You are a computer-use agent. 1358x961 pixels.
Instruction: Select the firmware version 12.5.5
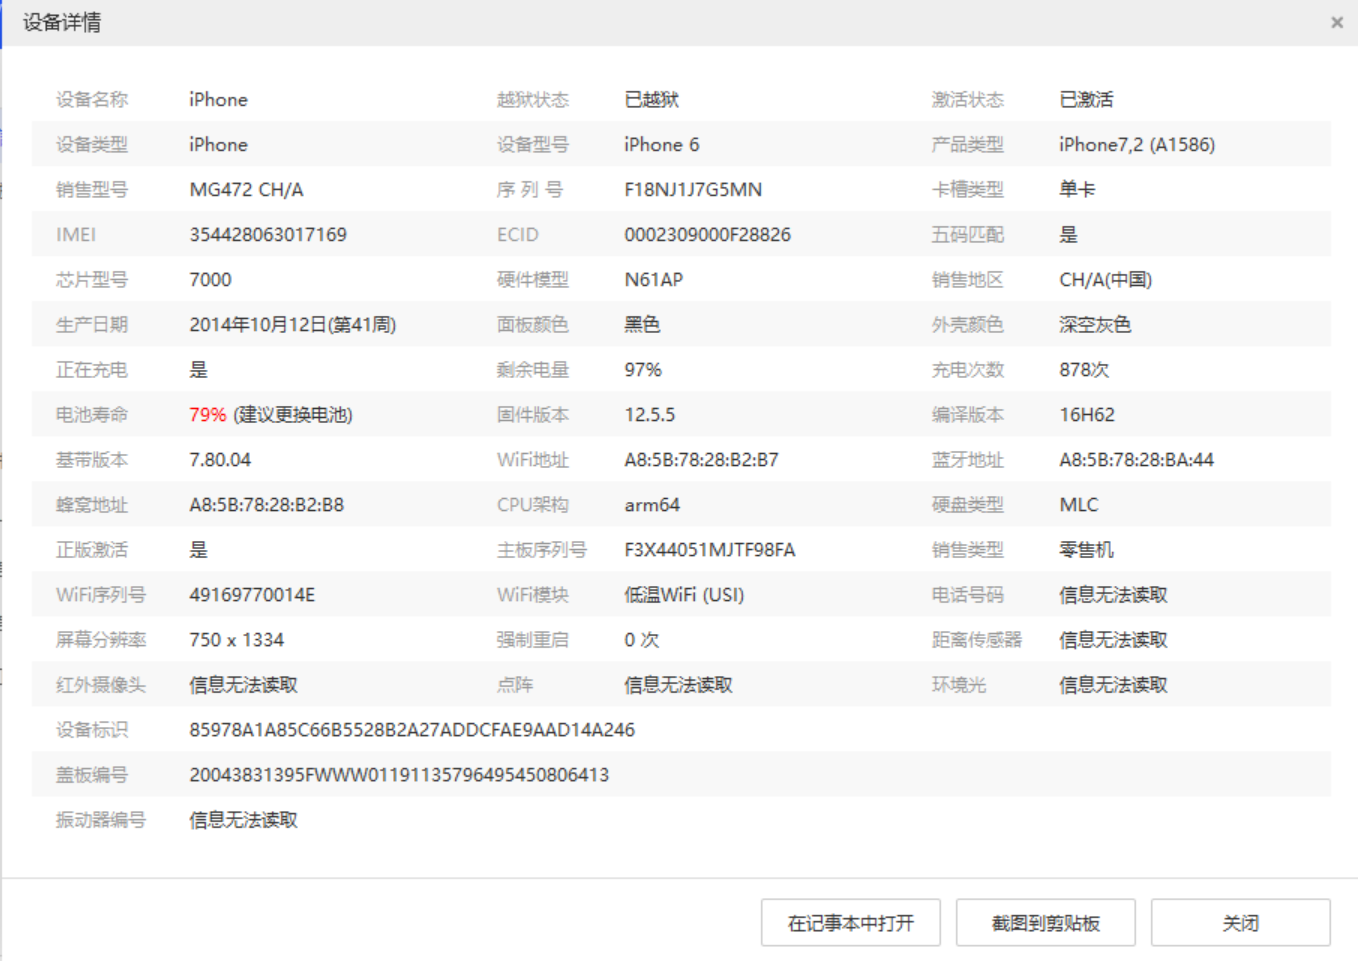coord(650,415)
